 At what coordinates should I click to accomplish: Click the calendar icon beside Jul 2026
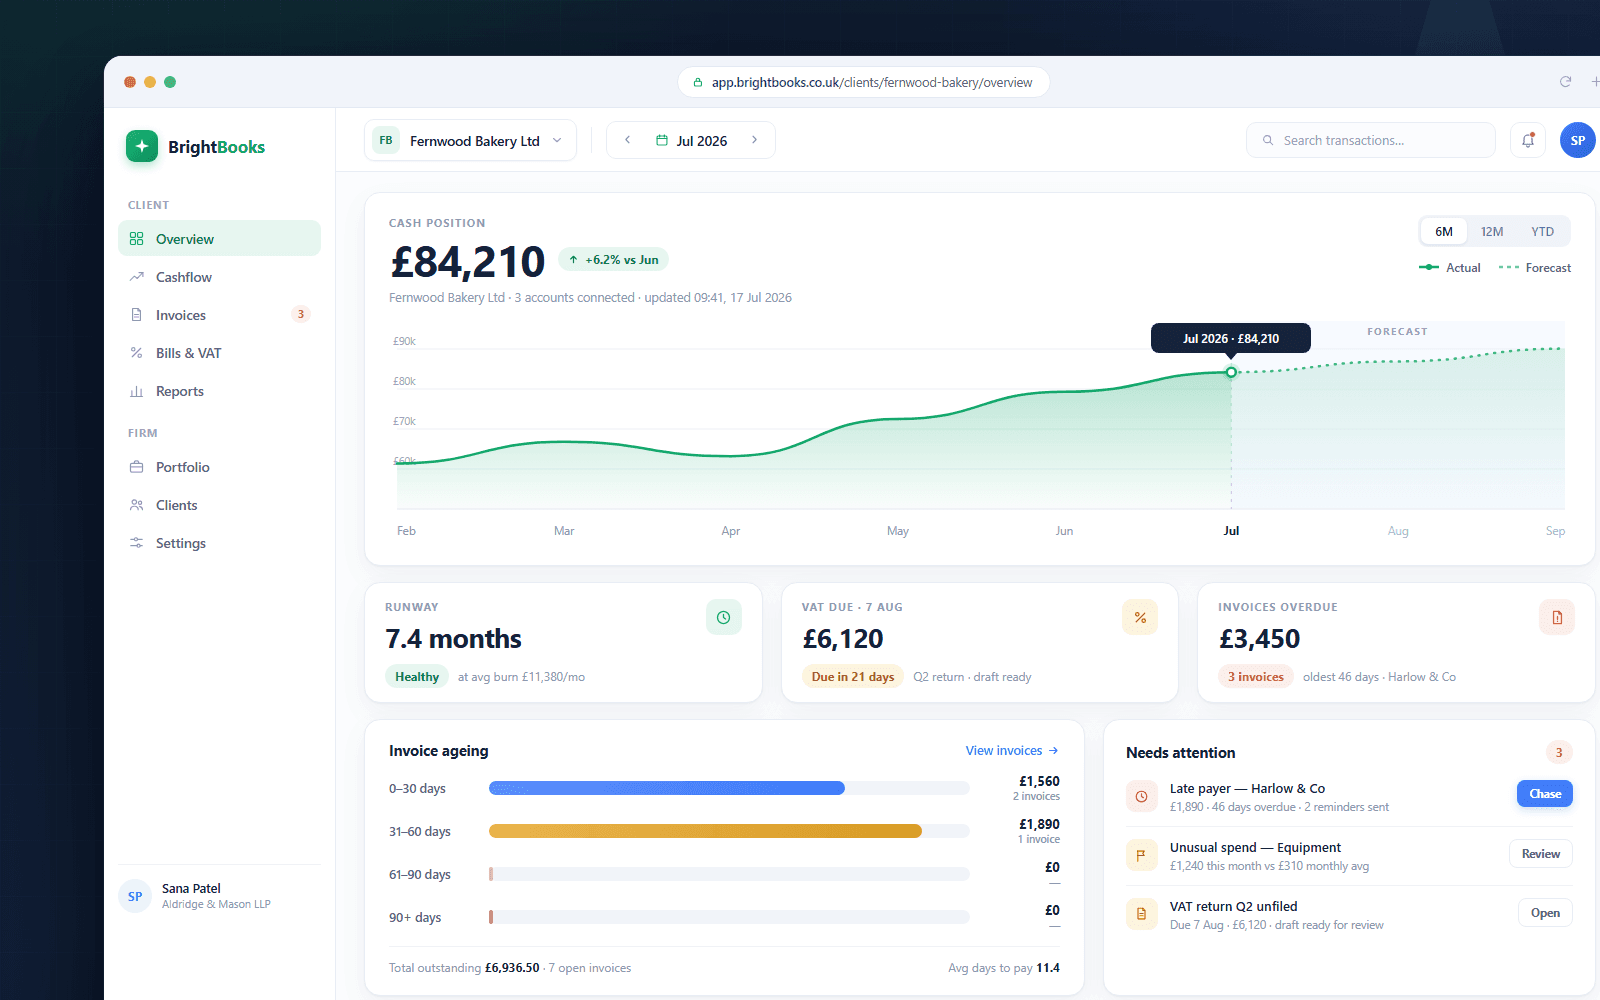pyautogui.click(x=661, y=140)
